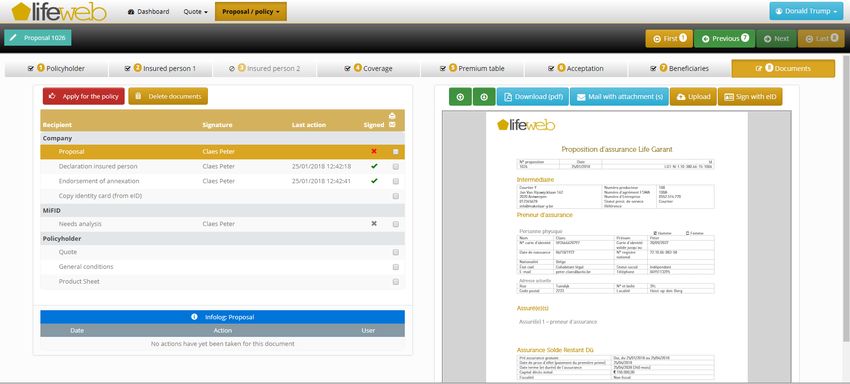This screenshot has height=384, width=850.
Task: Click the Last action column header
Action: (x=309, y=125)
